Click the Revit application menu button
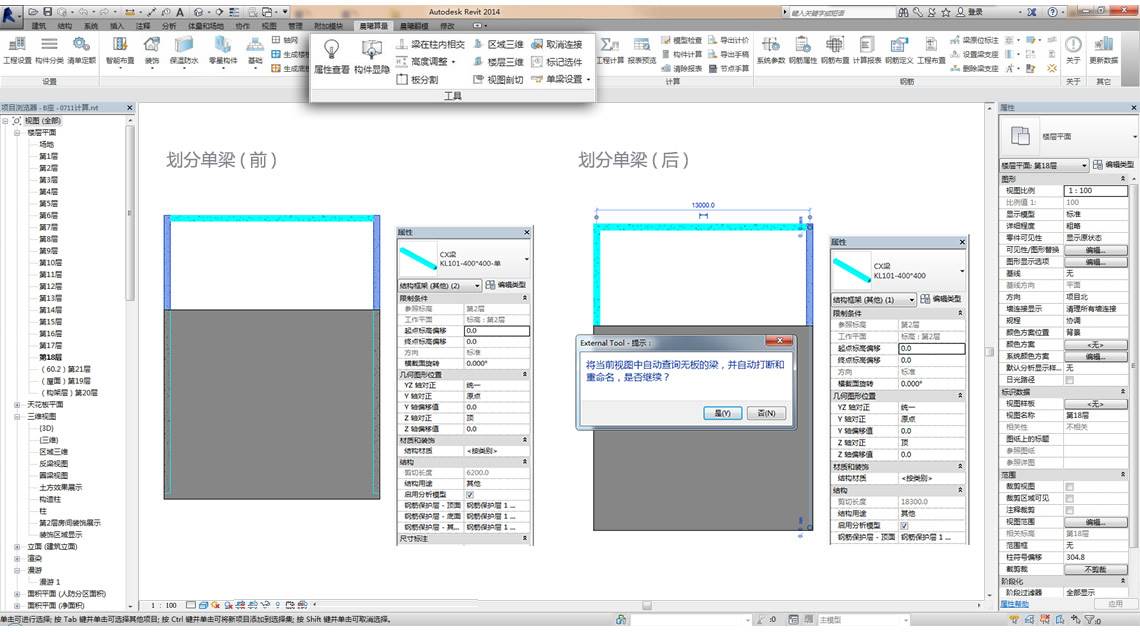 point(10,15)
